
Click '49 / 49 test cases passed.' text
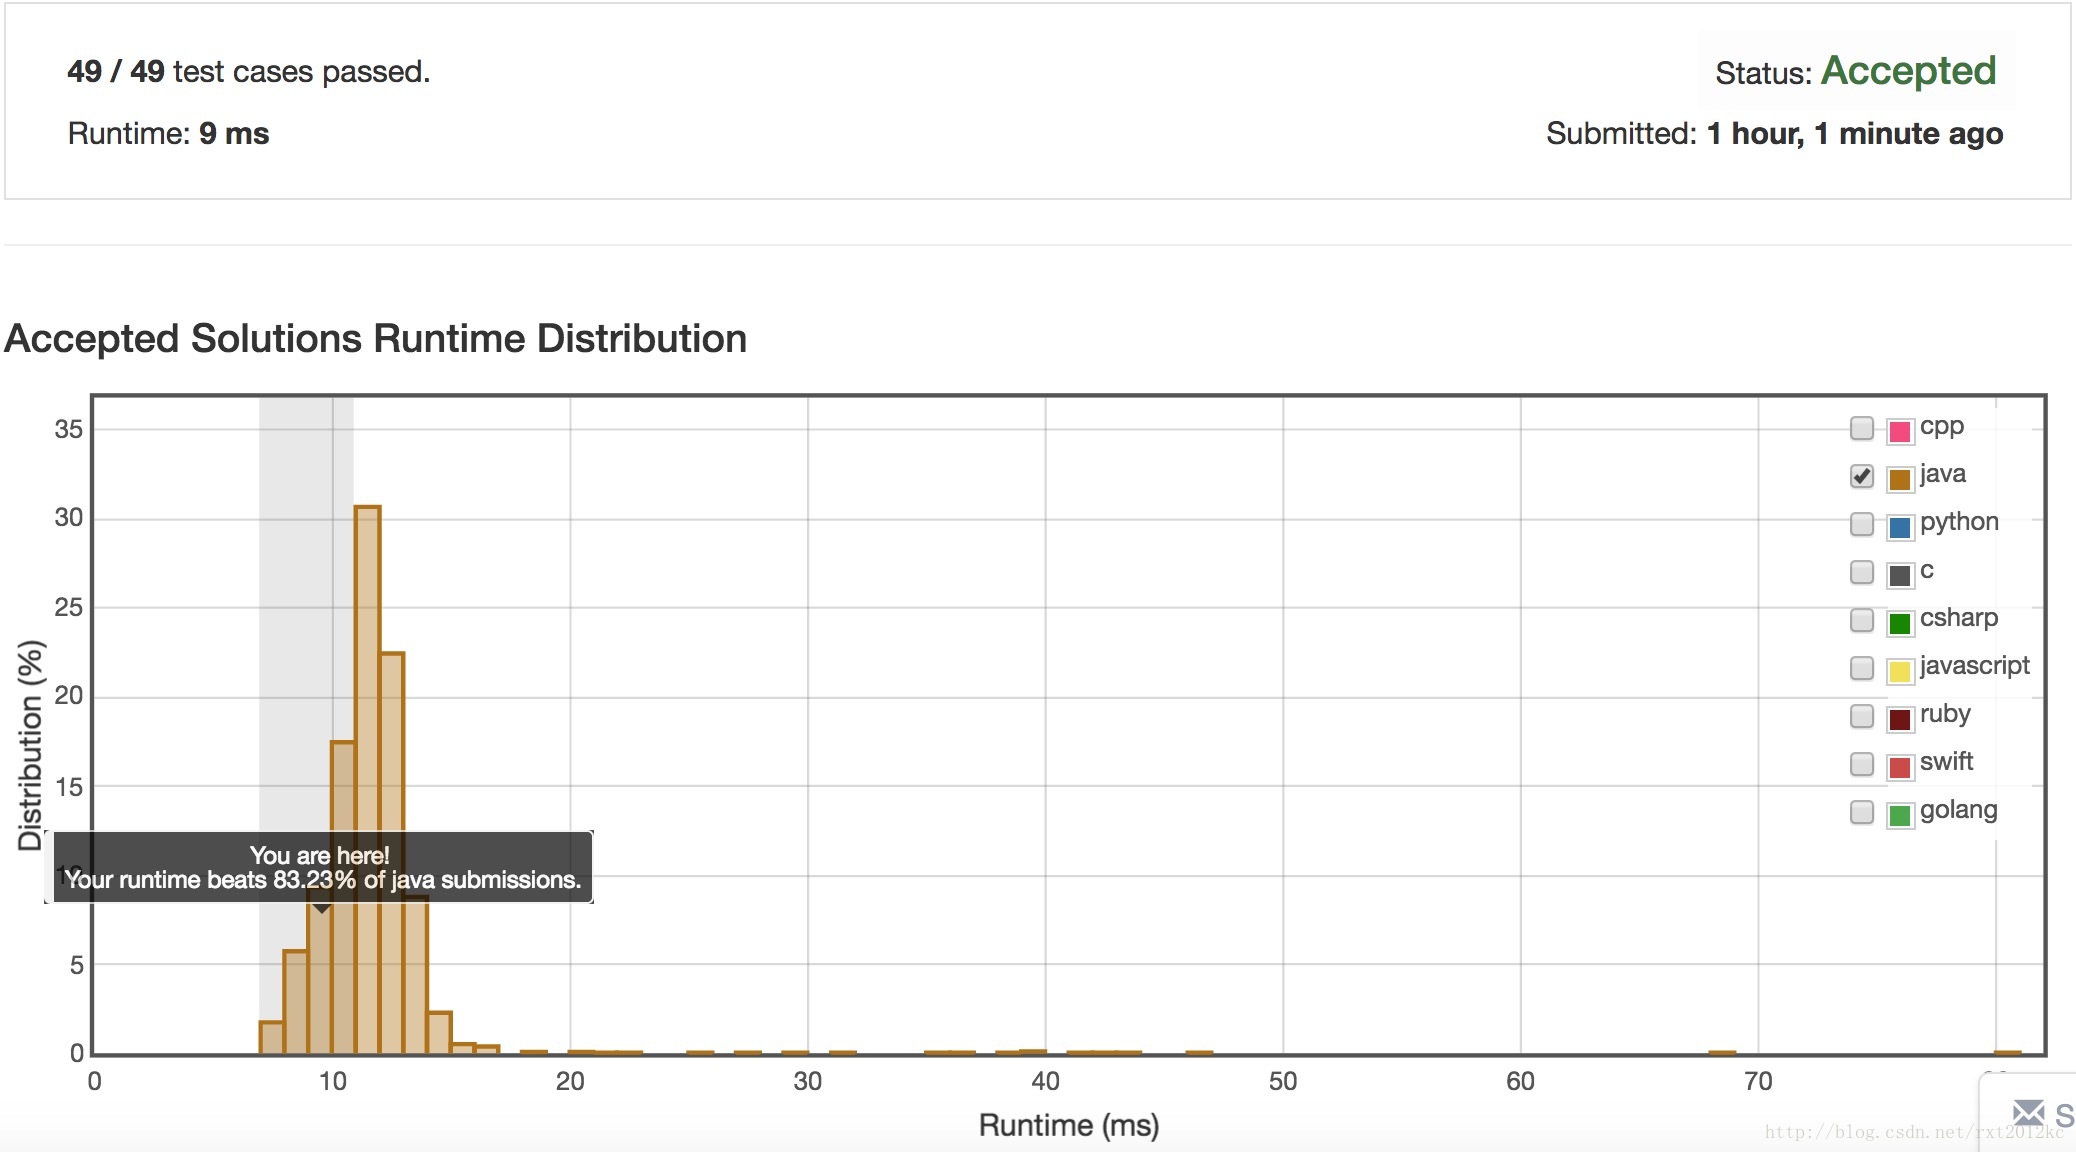[249, 72]
